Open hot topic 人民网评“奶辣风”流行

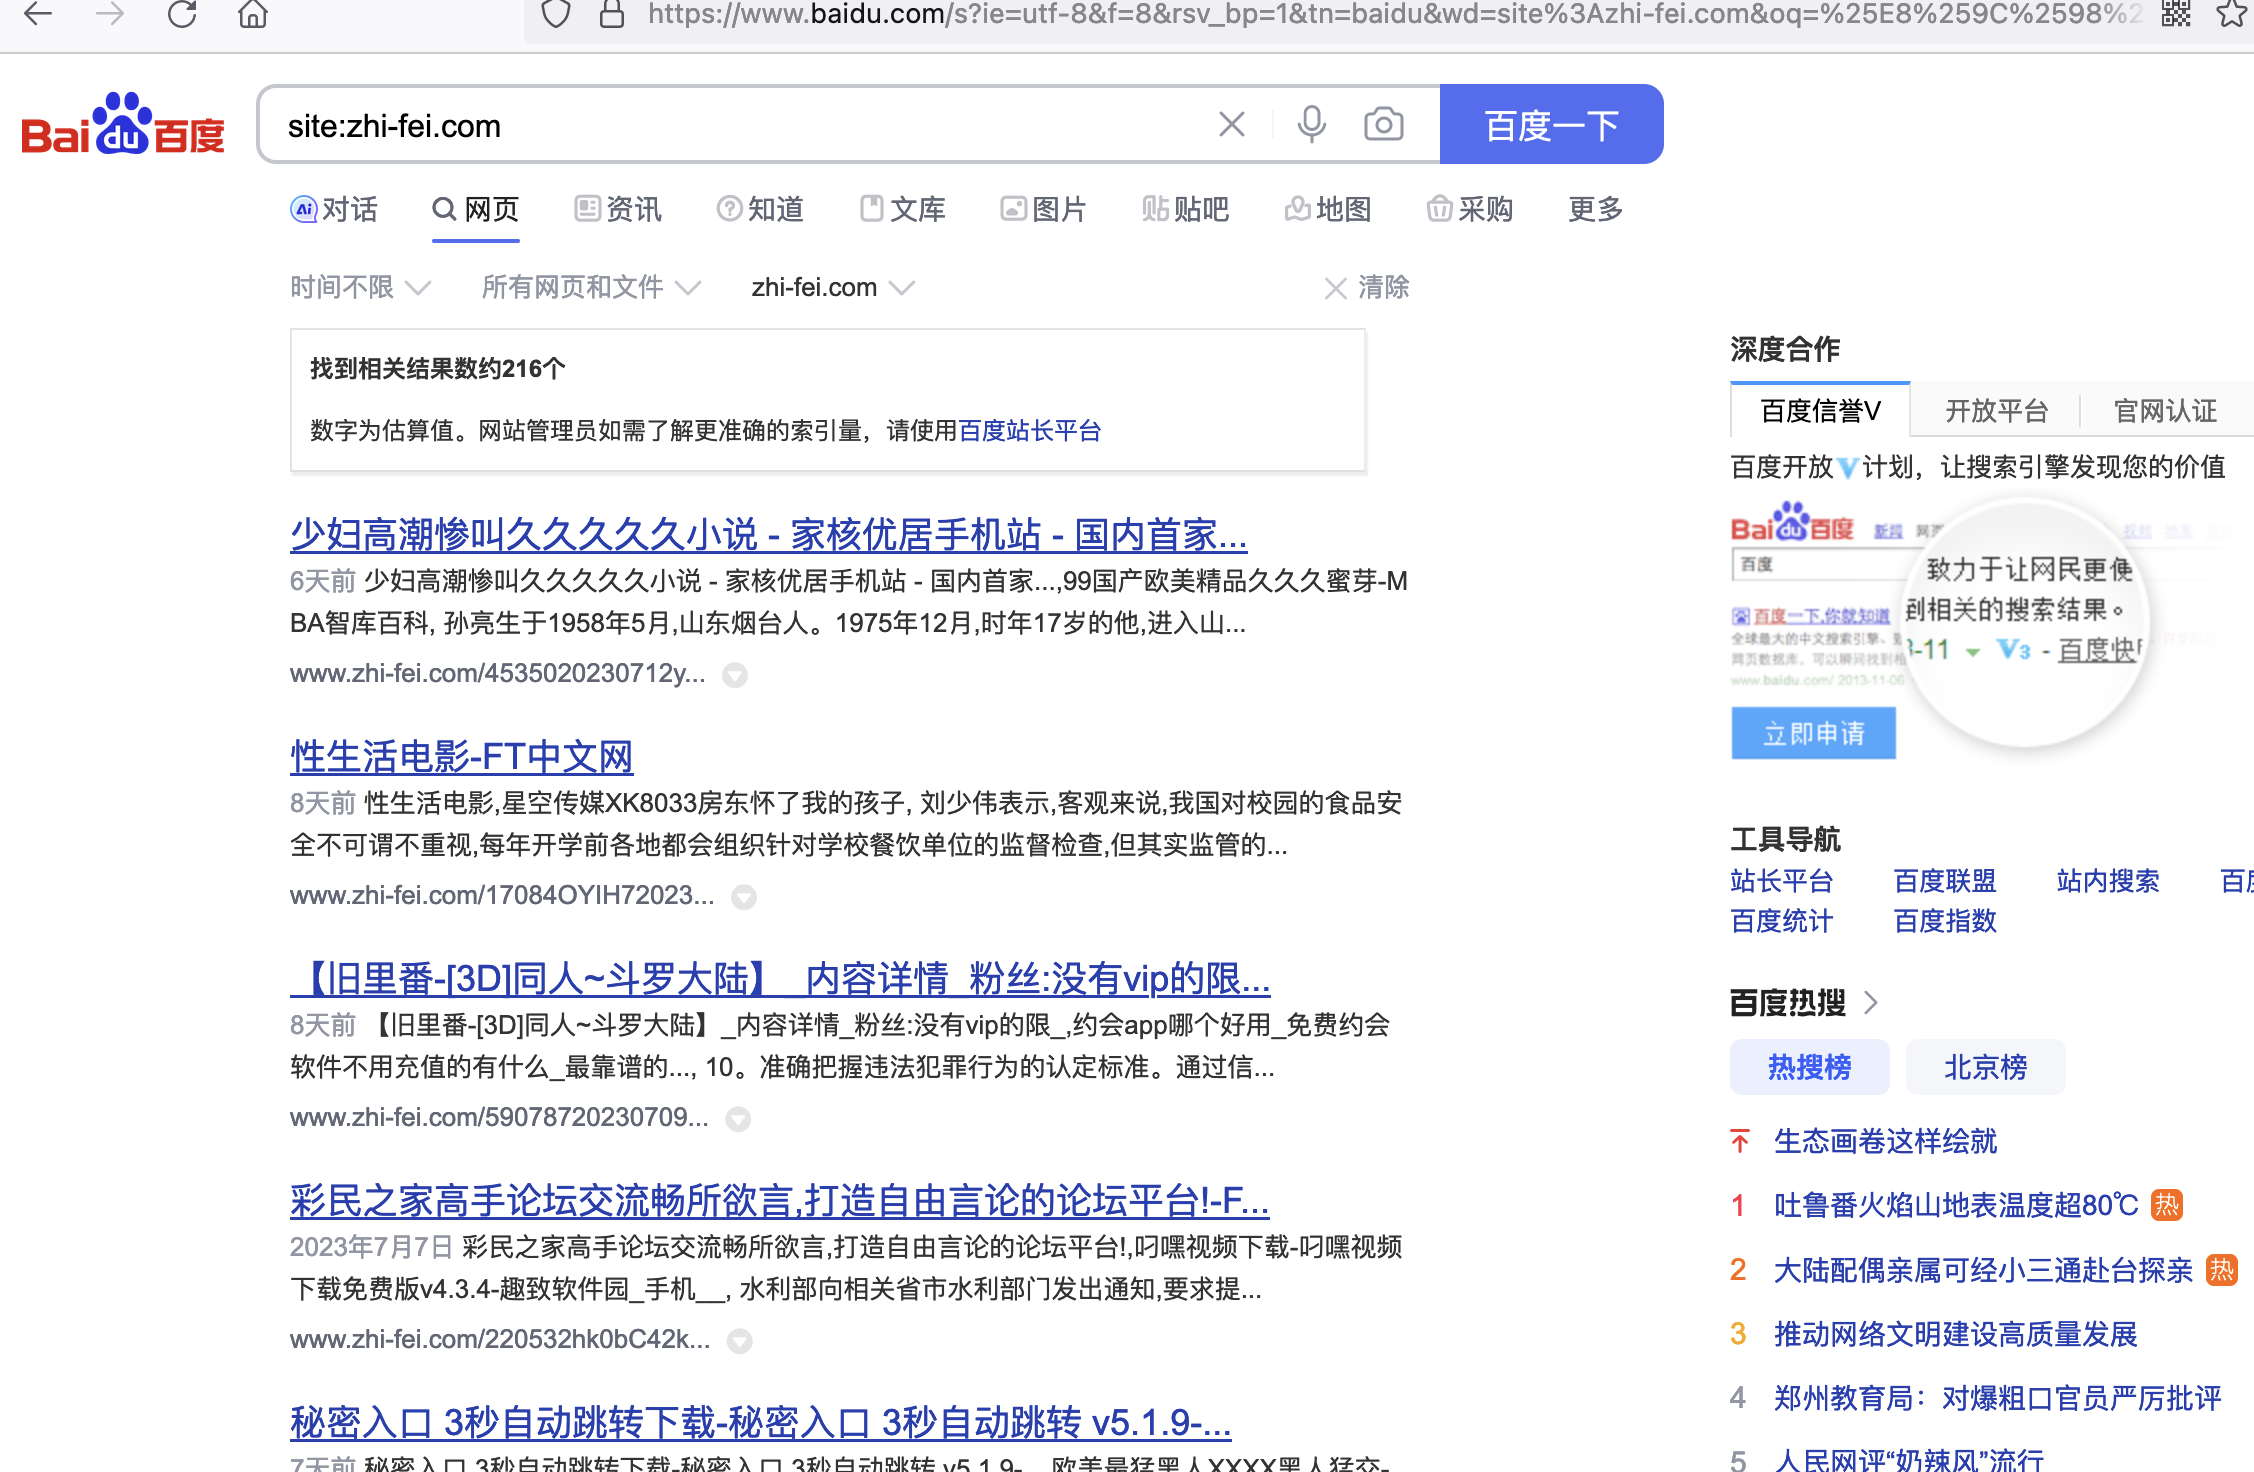pyautogui.click(x=1908, y=1458)
